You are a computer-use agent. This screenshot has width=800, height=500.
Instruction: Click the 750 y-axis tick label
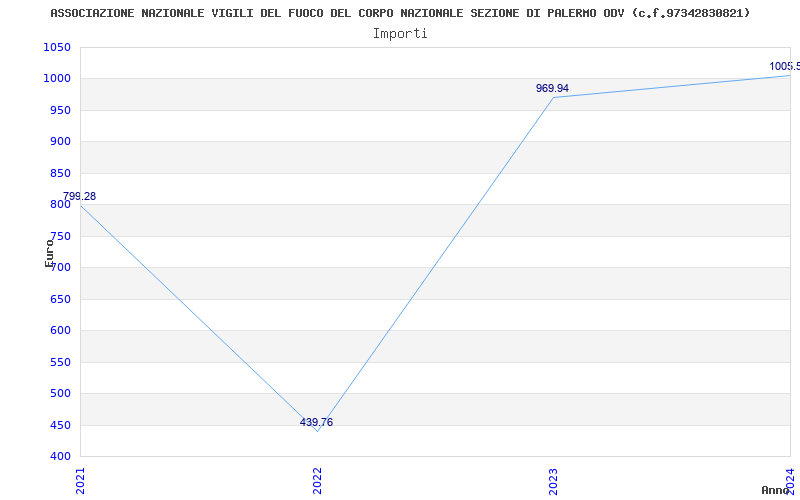coord(60,236)
